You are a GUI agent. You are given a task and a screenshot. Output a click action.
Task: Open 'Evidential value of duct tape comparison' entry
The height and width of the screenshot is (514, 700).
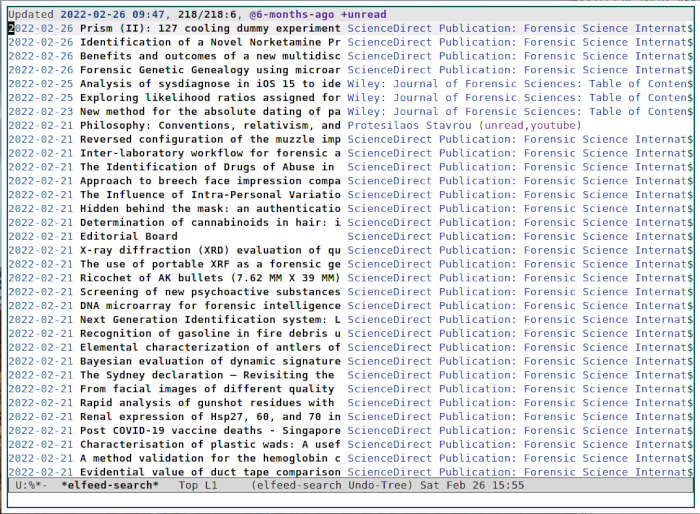pyautogui.click(x=210, y=472)
